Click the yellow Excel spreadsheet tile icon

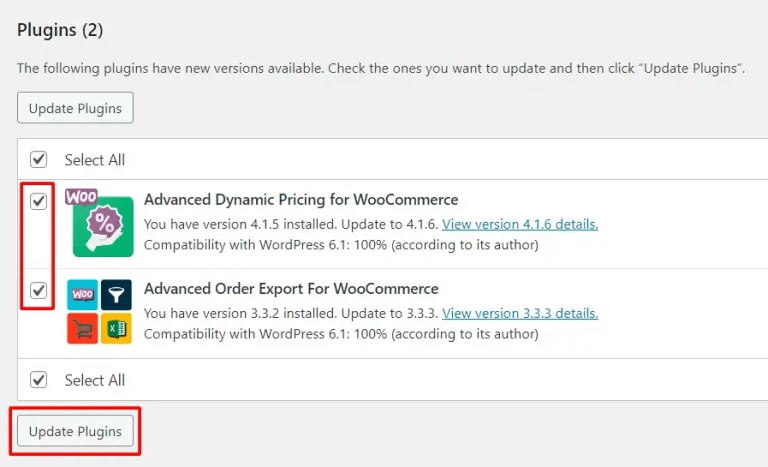(116, 328)
